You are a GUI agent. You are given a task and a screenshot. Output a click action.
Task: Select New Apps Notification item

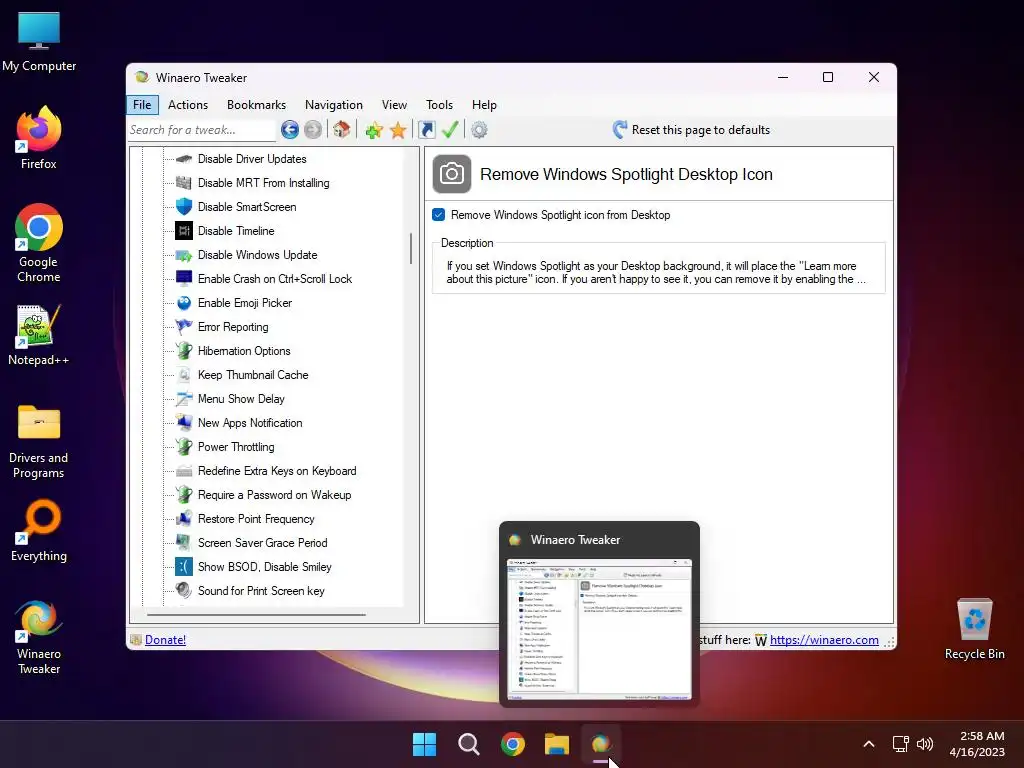point(249,423)
